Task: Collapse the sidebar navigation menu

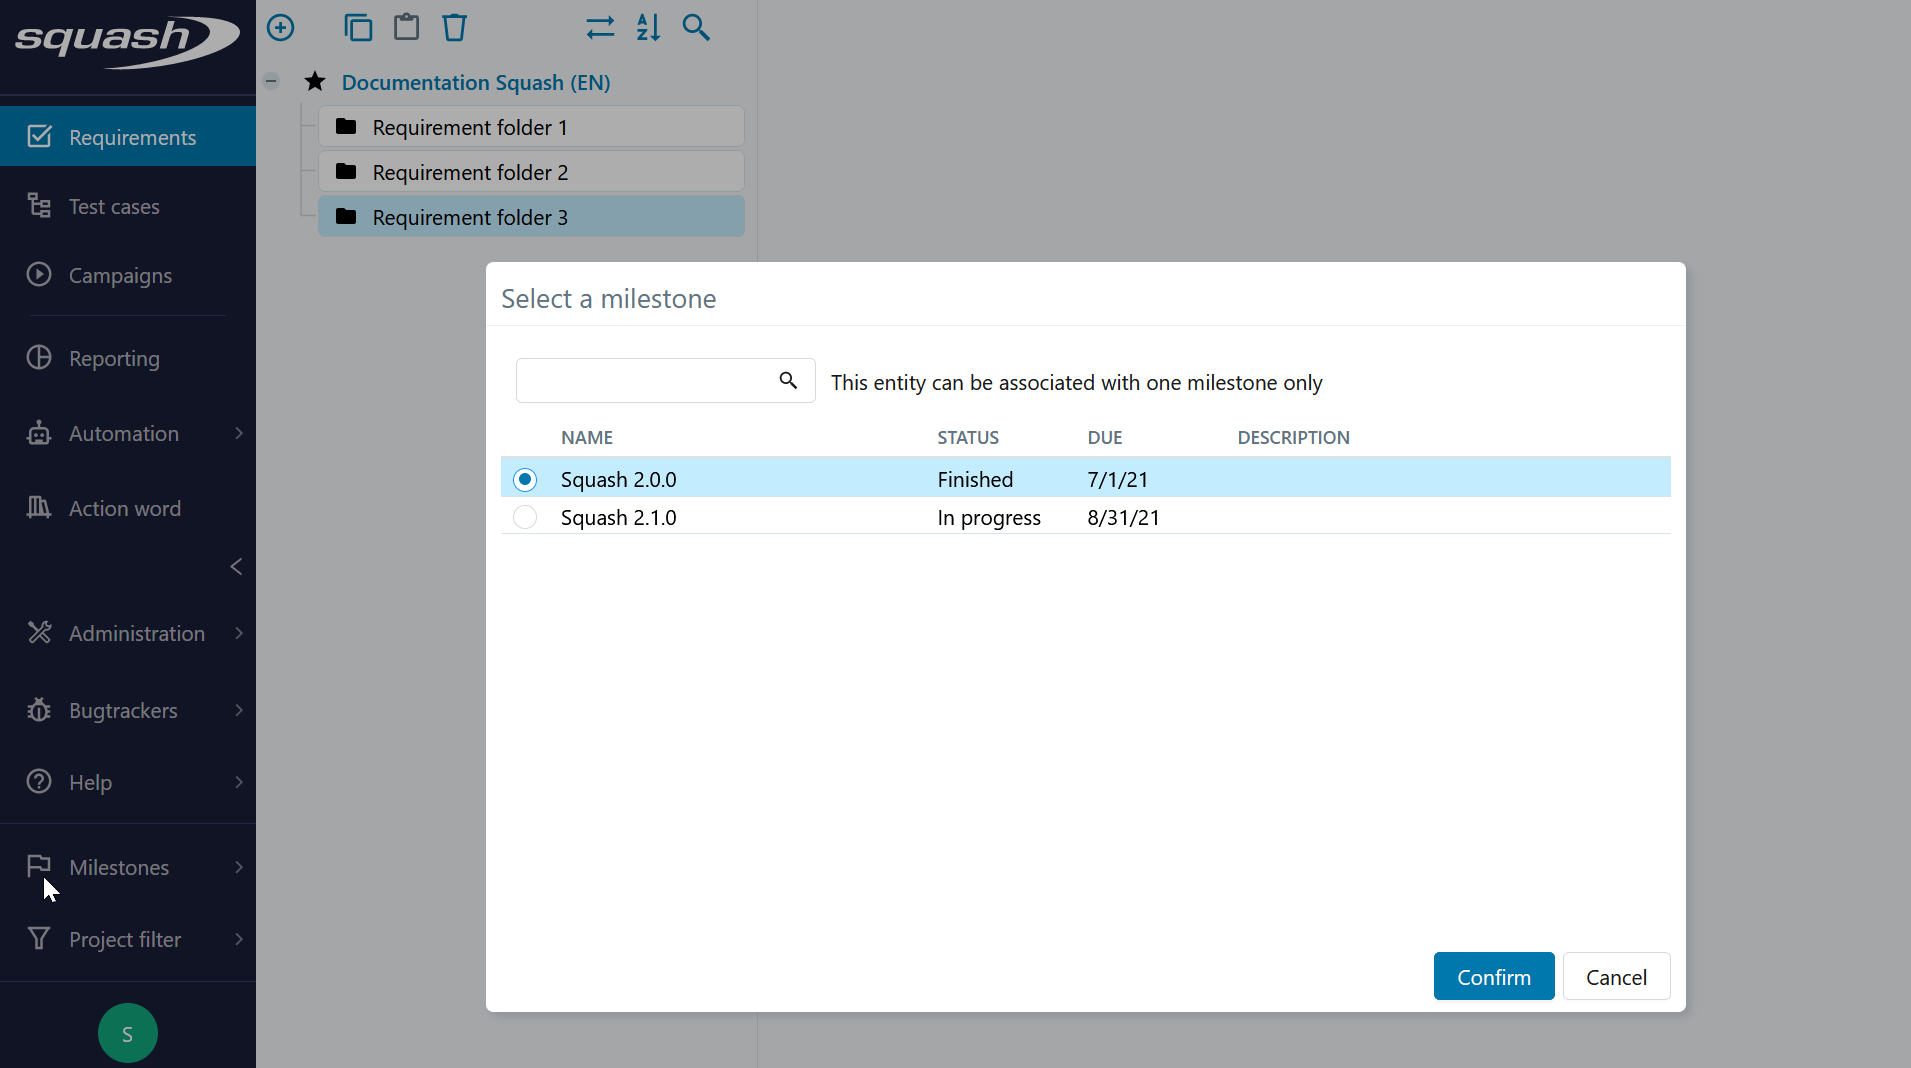Action: click(x=236, y=567)
